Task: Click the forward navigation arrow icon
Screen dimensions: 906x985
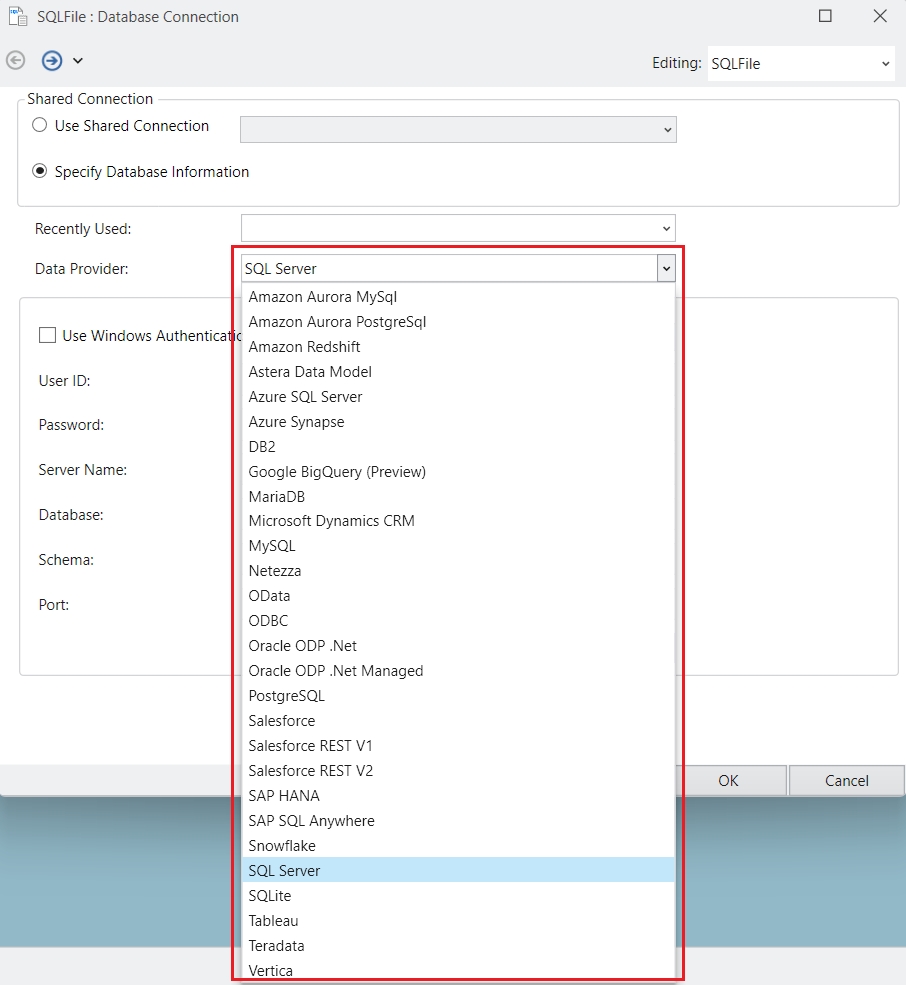Action: pyautogui.click(x=52, y=61)
